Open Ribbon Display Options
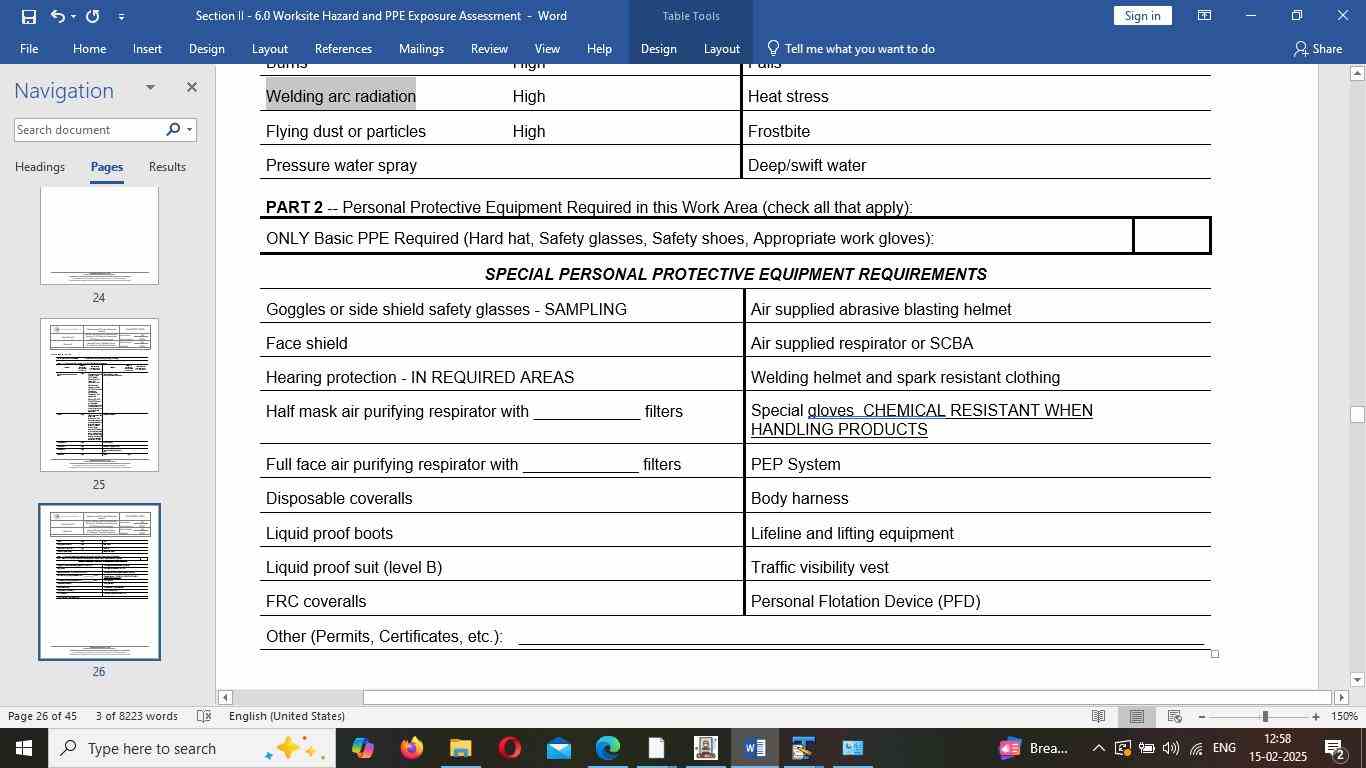1366x768 pixels. [1205, 16]
